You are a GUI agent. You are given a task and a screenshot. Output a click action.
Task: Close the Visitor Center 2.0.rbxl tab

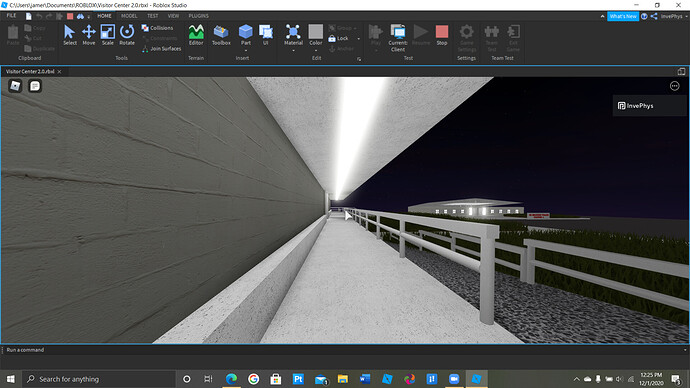coord(59,72)
